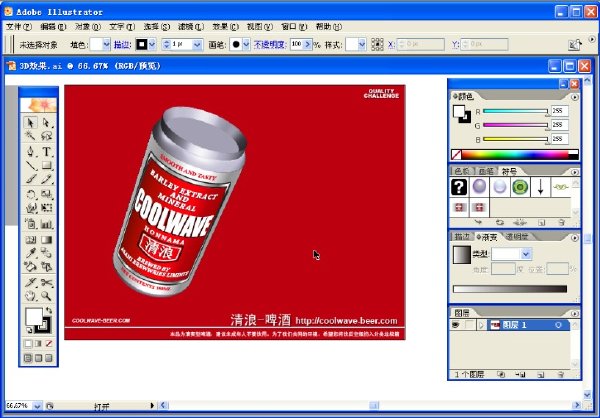The width and height of the screenshot is (600, 418).
Task: Set paint mode to None
Action: [49, 344]
